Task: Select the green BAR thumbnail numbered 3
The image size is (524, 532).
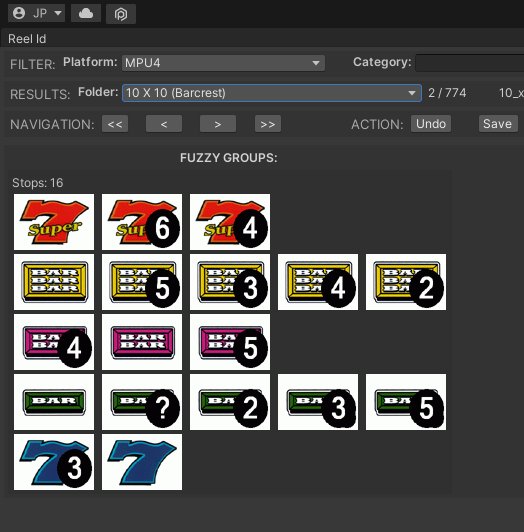Action: [318, 402]
